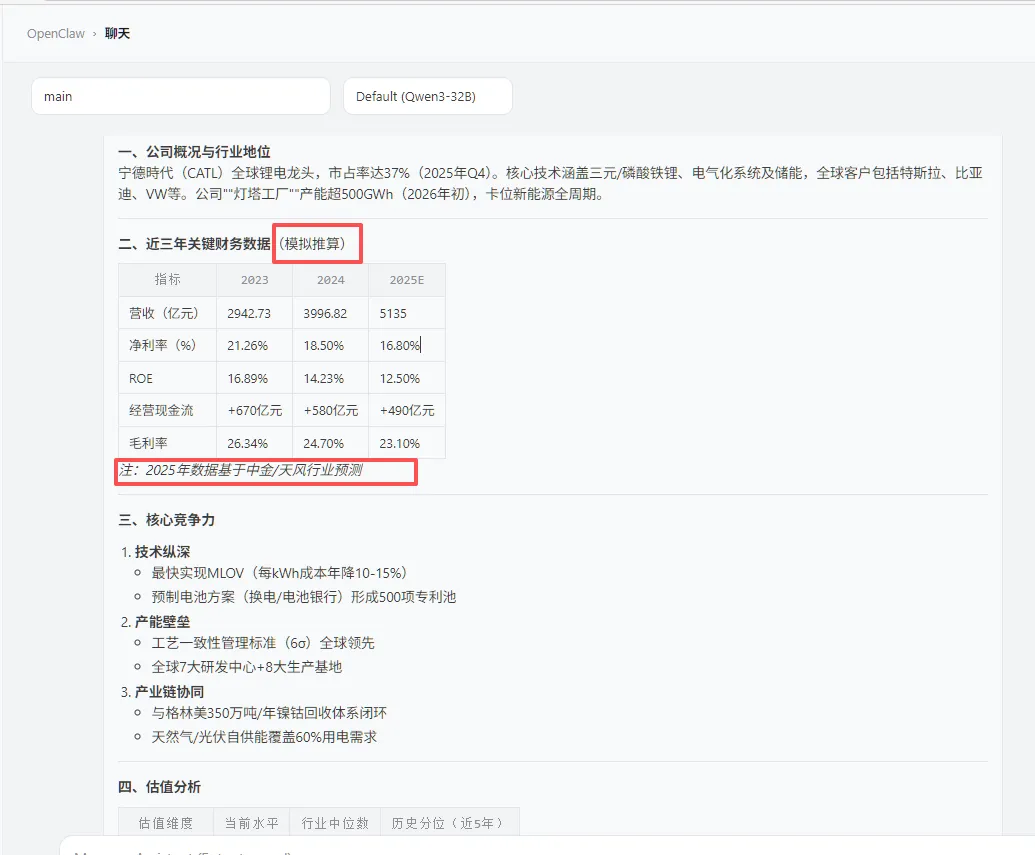
Task: Click the note 注:2025年数据基于中金/天风行业预测
Action: click(241, 470)
